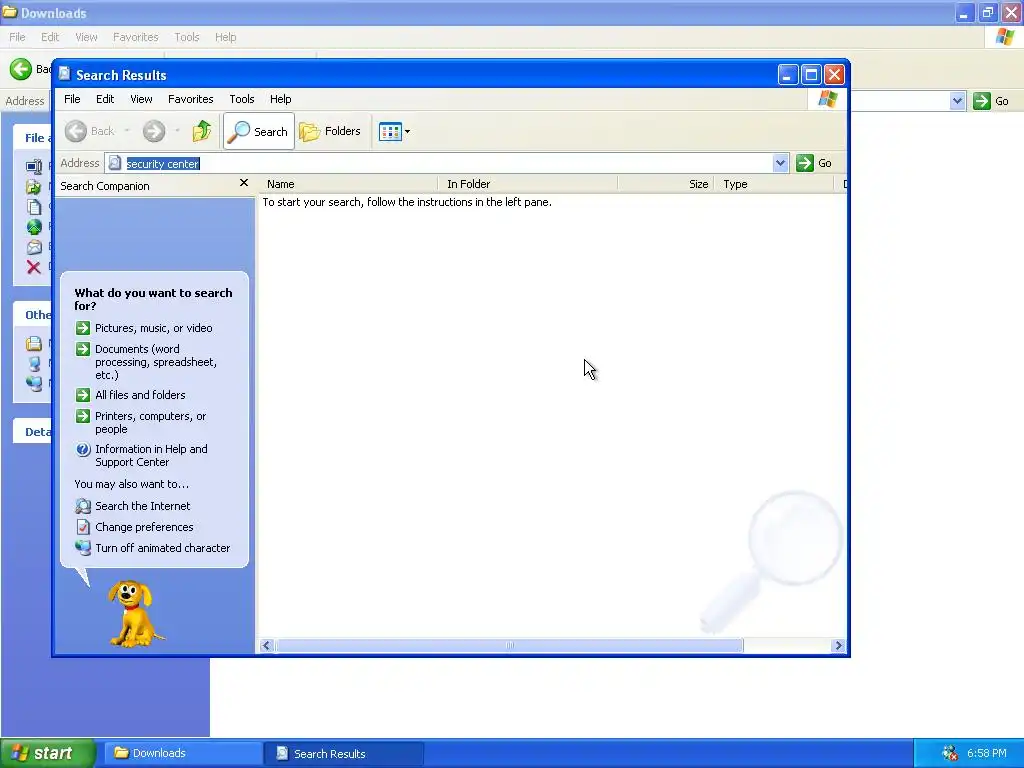Click help icon beside Information in Help

tap(83, 449)
